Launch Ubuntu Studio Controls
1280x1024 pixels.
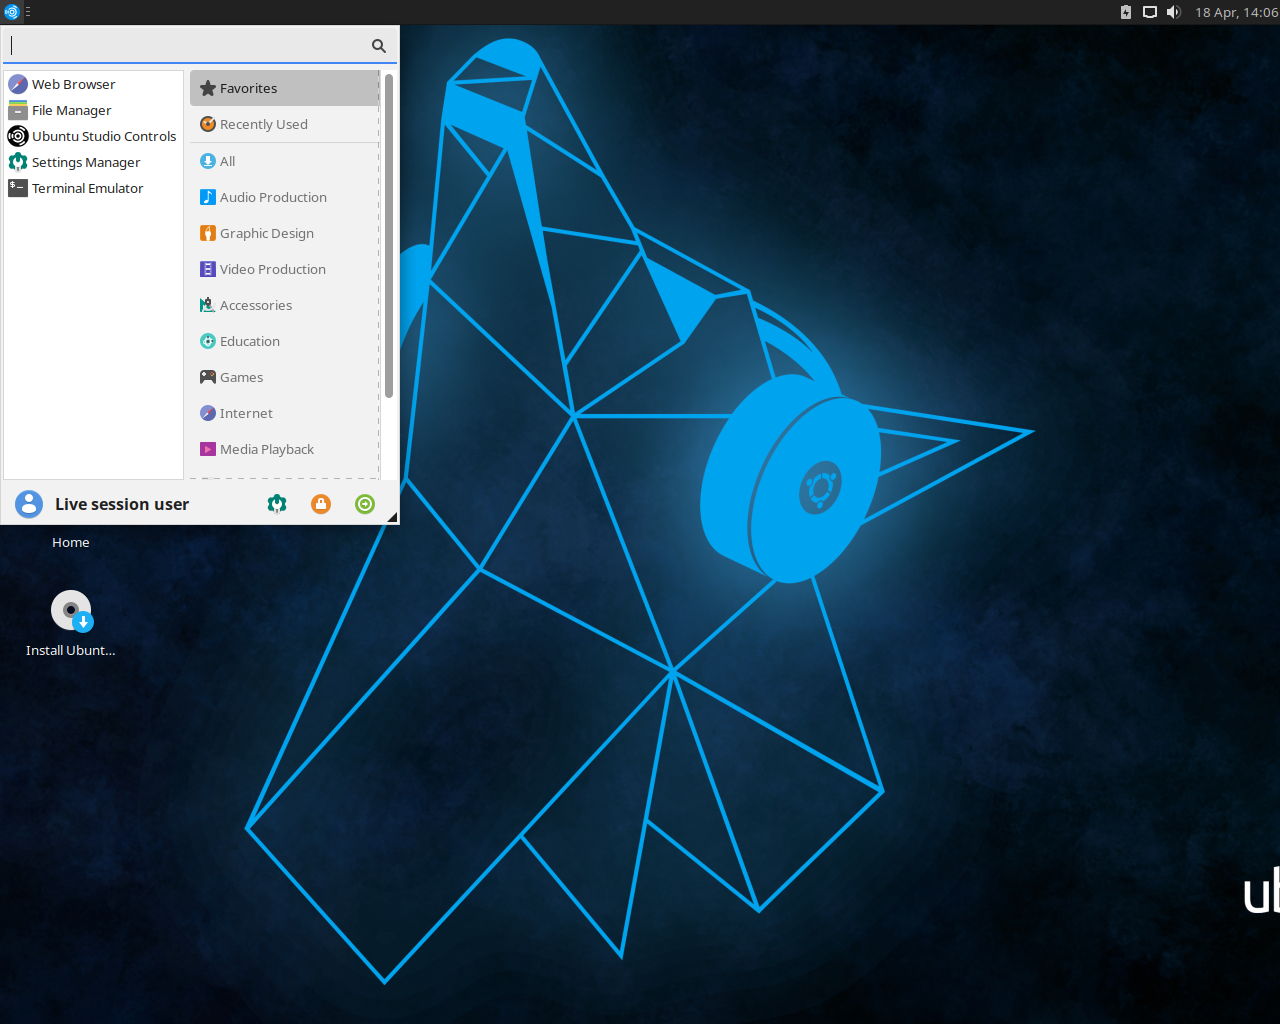pyautogui.click(x=94, y=136)
